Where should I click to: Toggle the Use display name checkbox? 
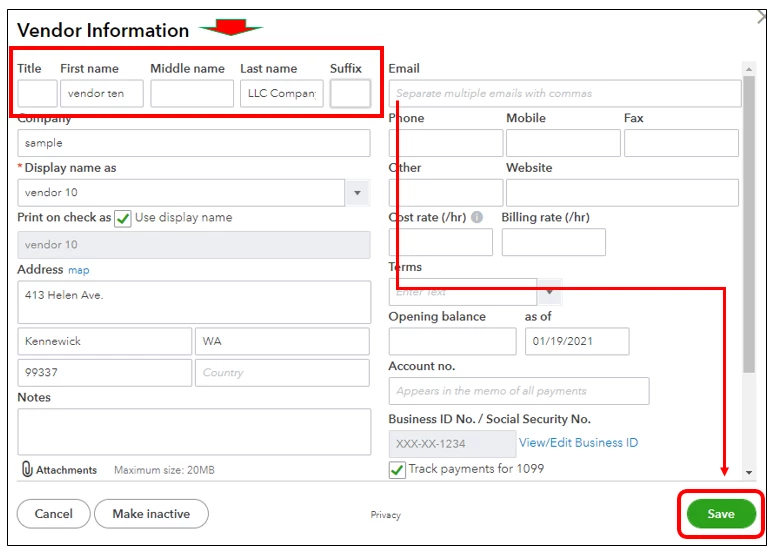123,218
